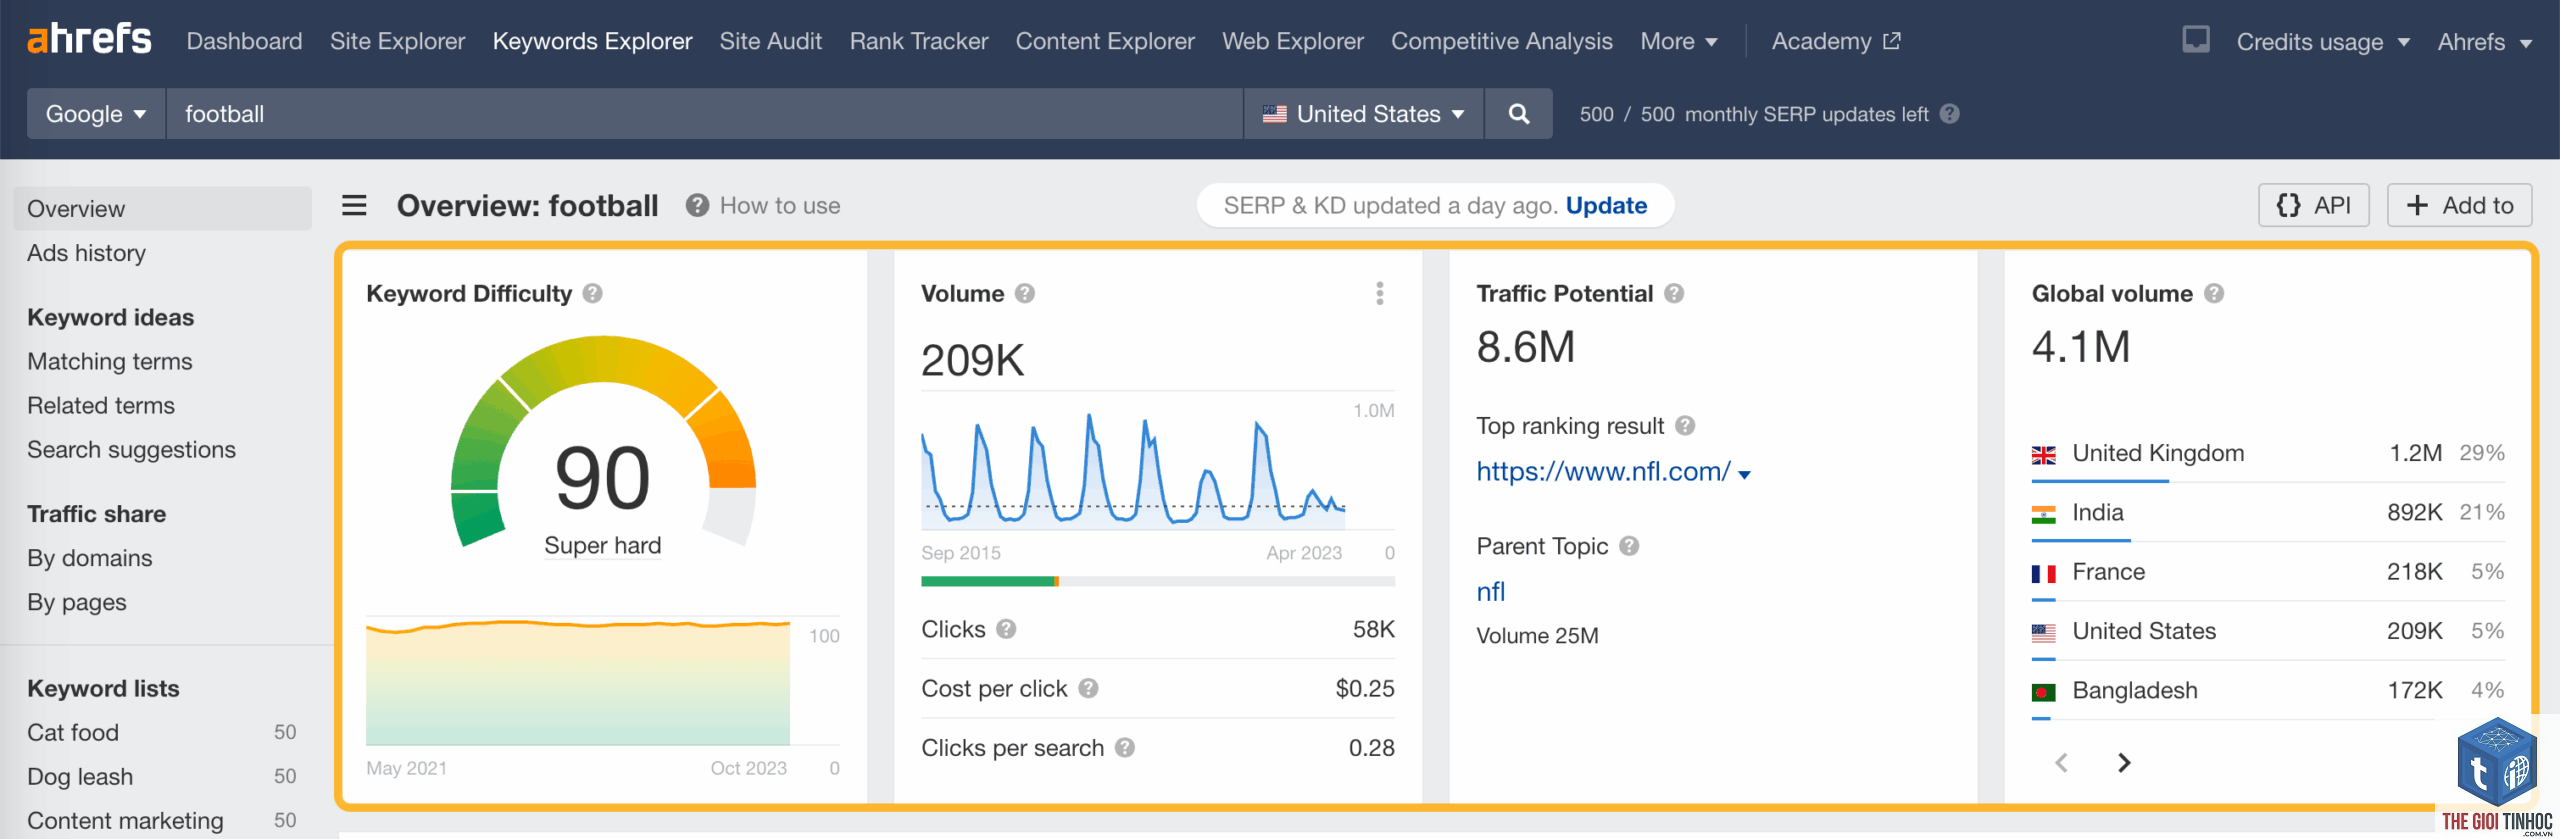Click the Add to button
Viewport: 2560px width, 839px height.
coord(2459,205)
